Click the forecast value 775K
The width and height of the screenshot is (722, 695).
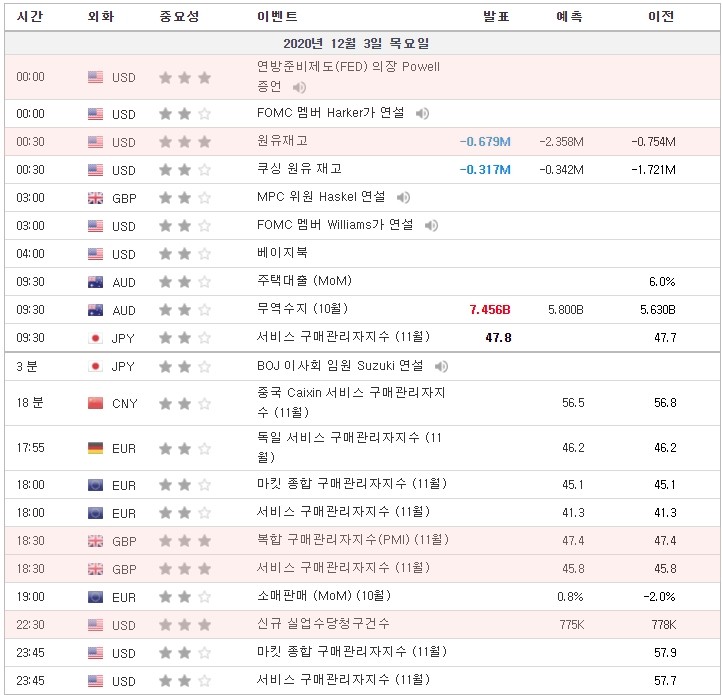tap(572, 625)
